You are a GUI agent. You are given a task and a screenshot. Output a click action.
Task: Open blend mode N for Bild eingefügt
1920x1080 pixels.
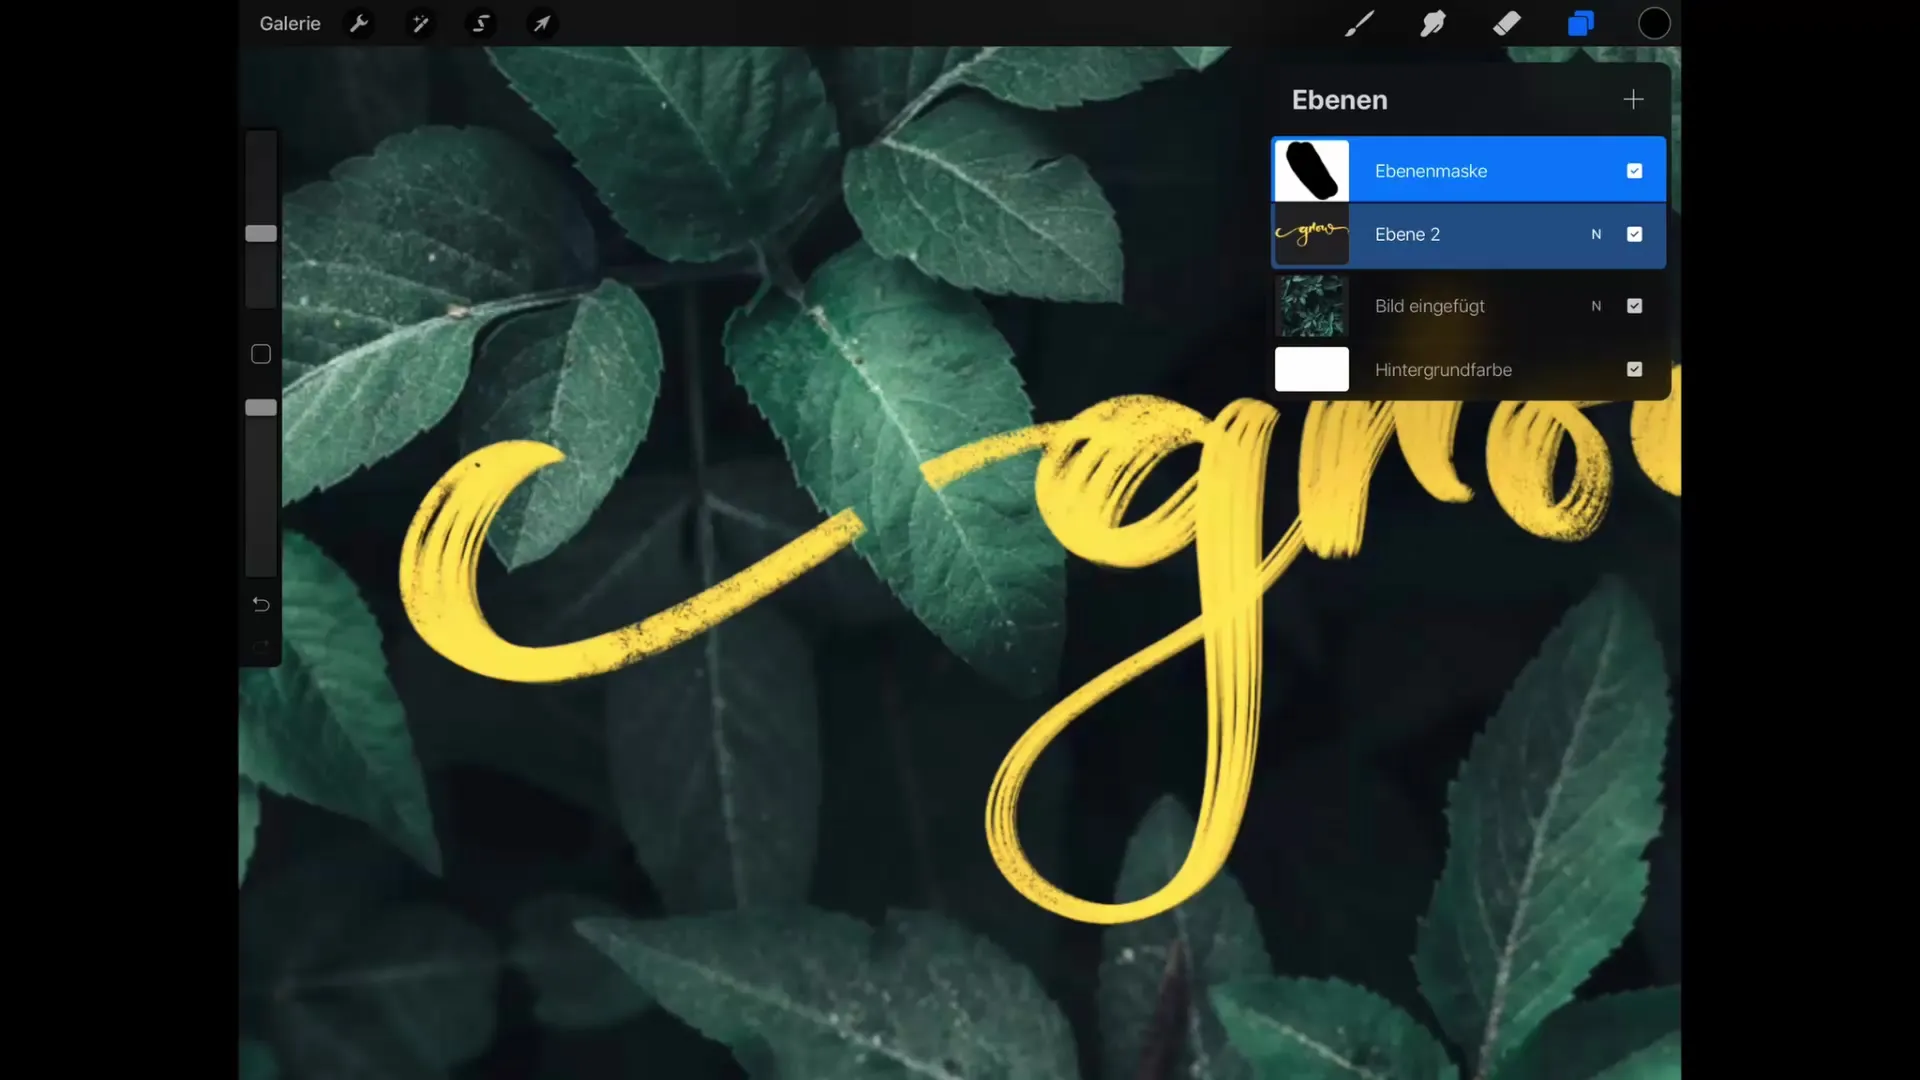[x=1596, y=306]
